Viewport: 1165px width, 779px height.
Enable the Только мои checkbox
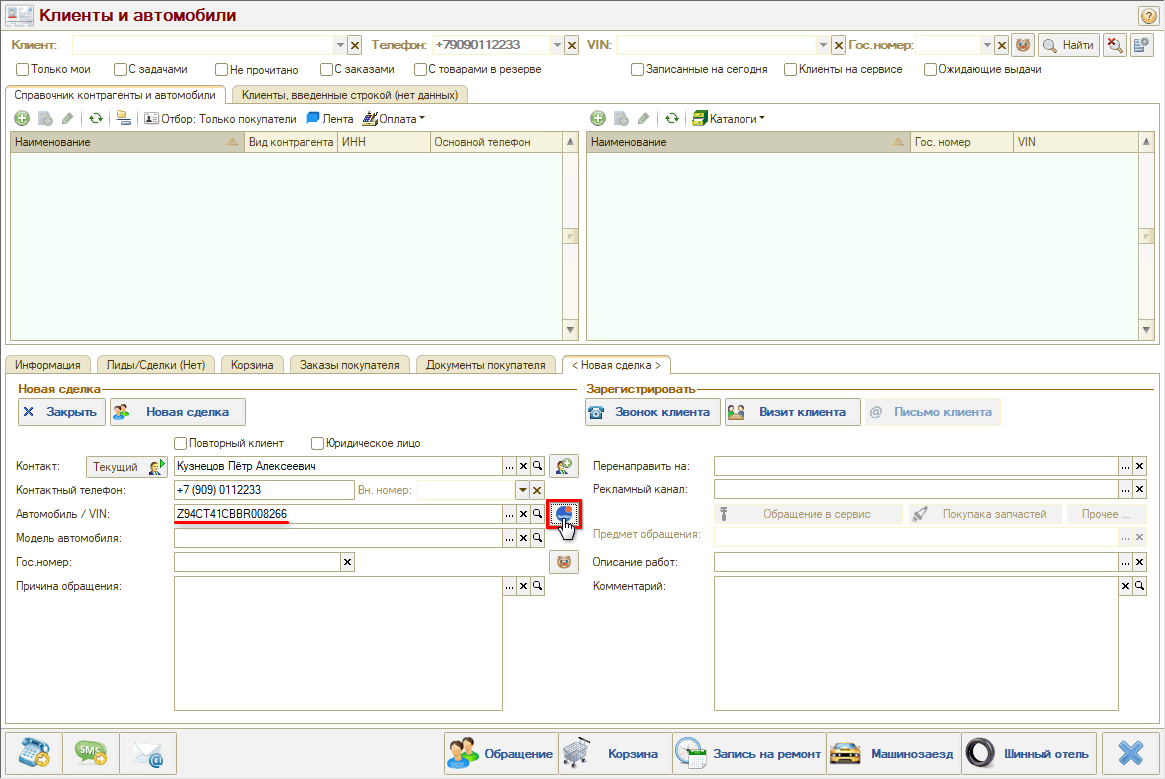[x=23, y=70]
